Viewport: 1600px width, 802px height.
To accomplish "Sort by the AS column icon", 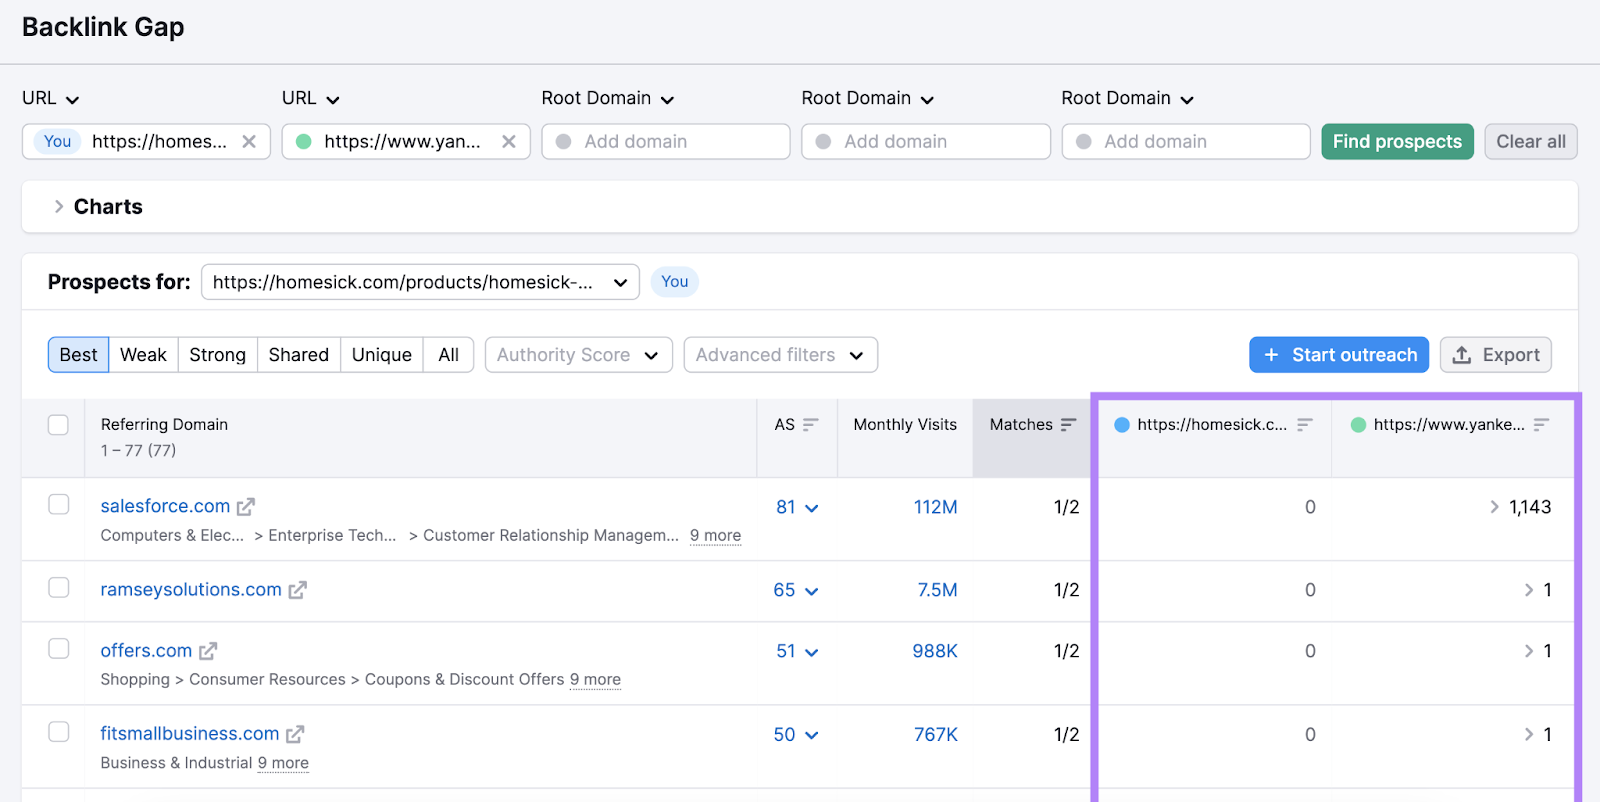I will [810, 425].
